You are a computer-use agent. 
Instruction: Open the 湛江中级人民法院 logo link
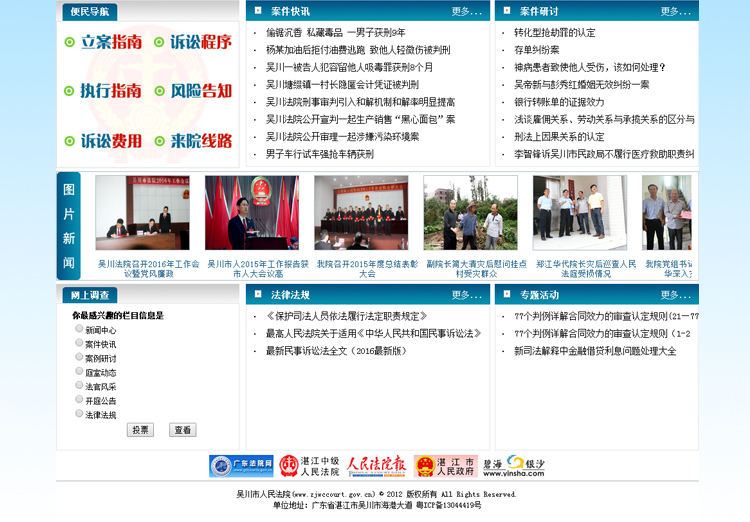click(x=309, y=466)
